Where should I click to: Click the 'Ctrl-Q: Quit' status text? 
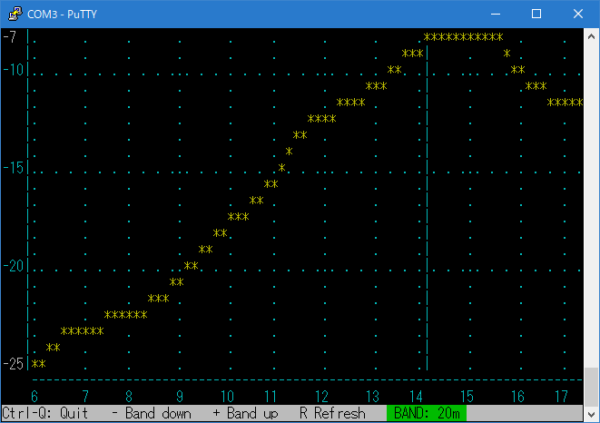point(46,412)
